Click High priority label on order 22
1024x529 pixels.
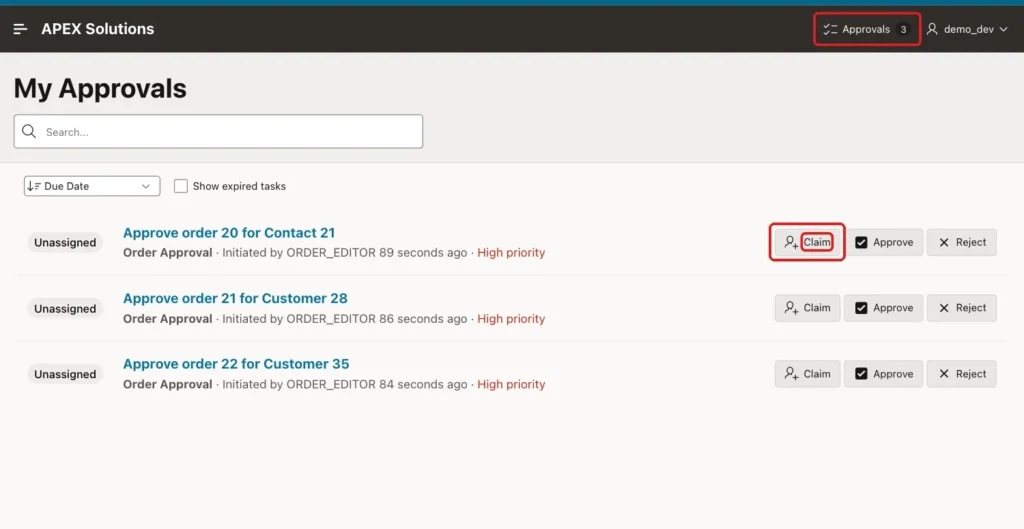[x=511, y=384]
